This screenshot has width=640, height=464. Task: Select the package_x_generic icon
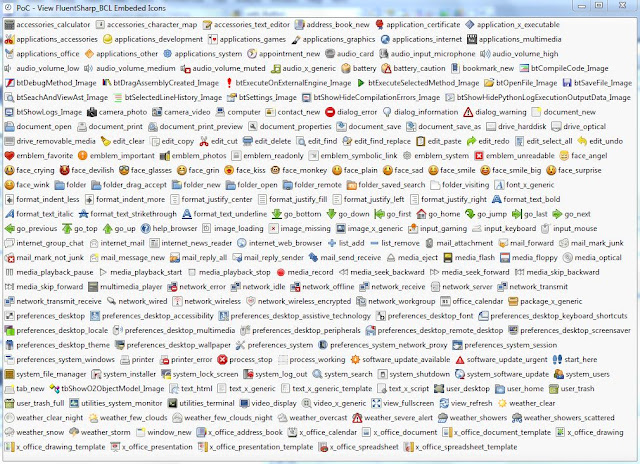pos(513,302)
